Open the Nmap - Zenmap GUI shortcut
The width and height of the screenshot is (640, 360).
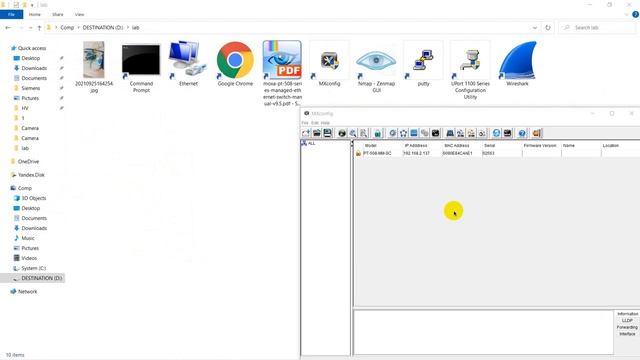coord(376,67)
